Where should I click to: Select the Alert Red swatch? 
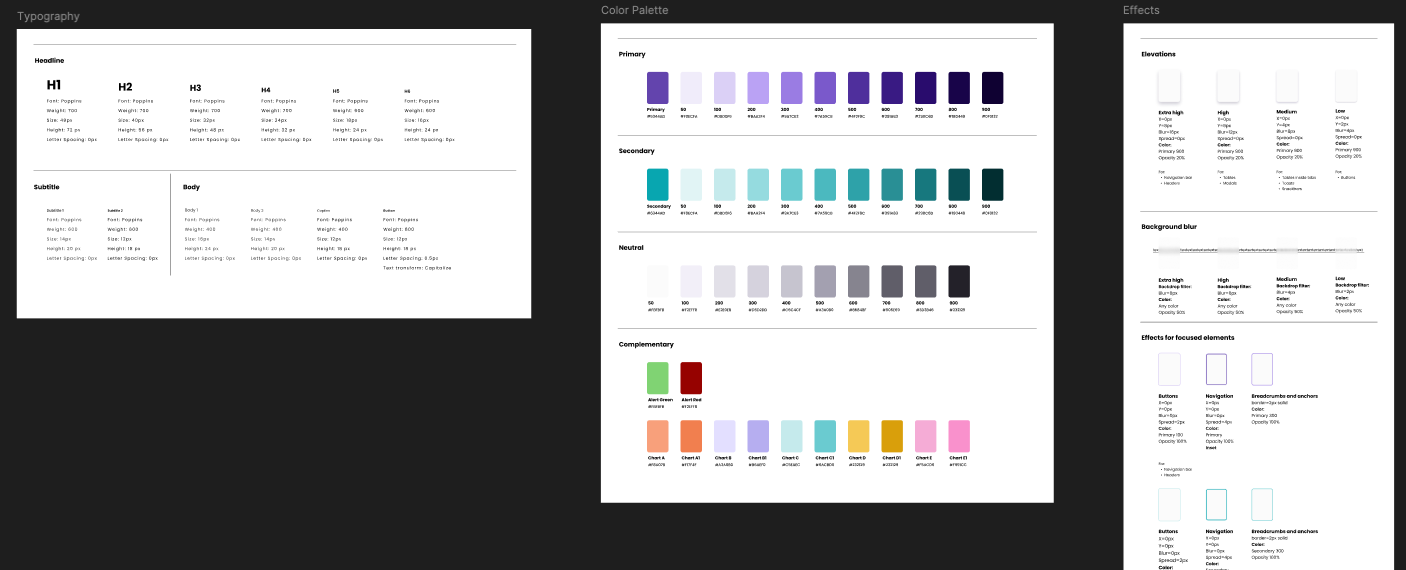[691, 378]
